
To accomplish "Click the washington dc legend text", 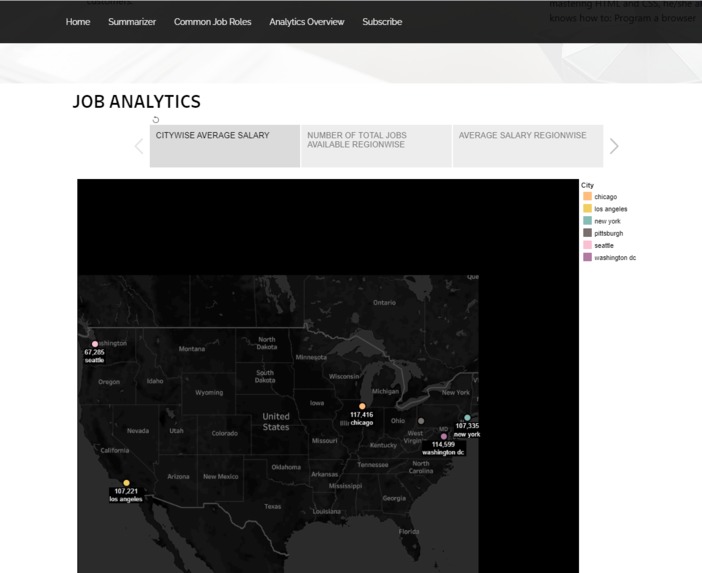I will 615,257.
